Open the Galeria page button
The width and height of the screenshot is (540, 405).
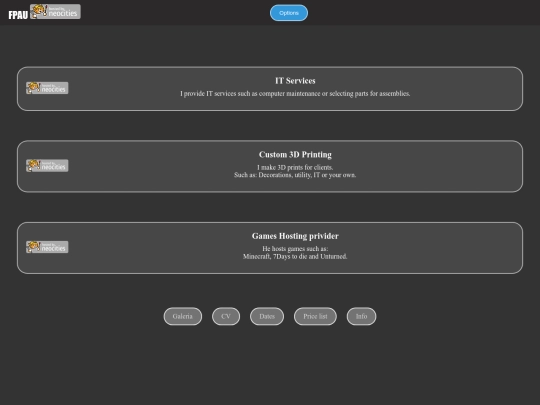(183, 316)
